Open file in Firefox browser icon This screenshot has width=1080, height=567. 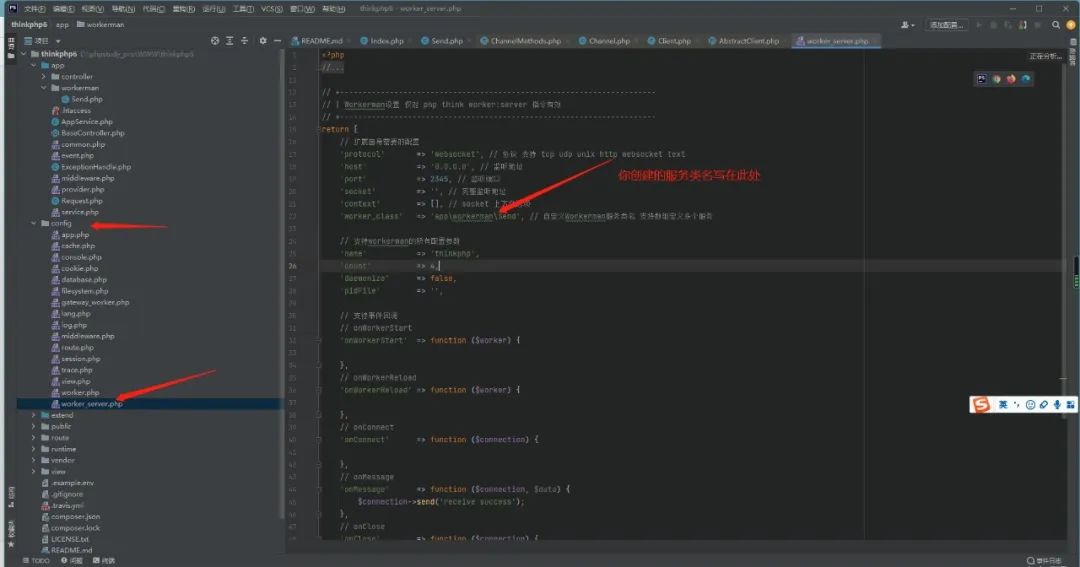(1011, 79)
